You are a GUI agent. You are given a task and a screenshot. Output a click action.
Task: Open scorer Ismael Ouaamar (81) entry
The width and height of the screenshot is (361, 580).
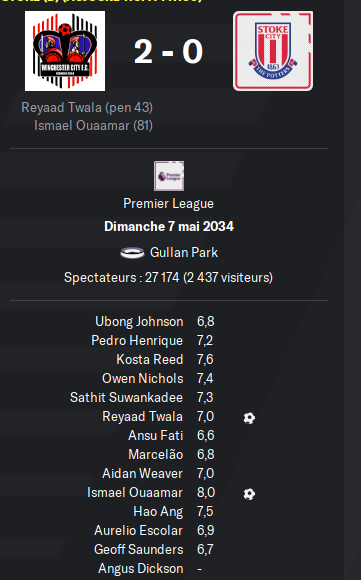[93, 126]
